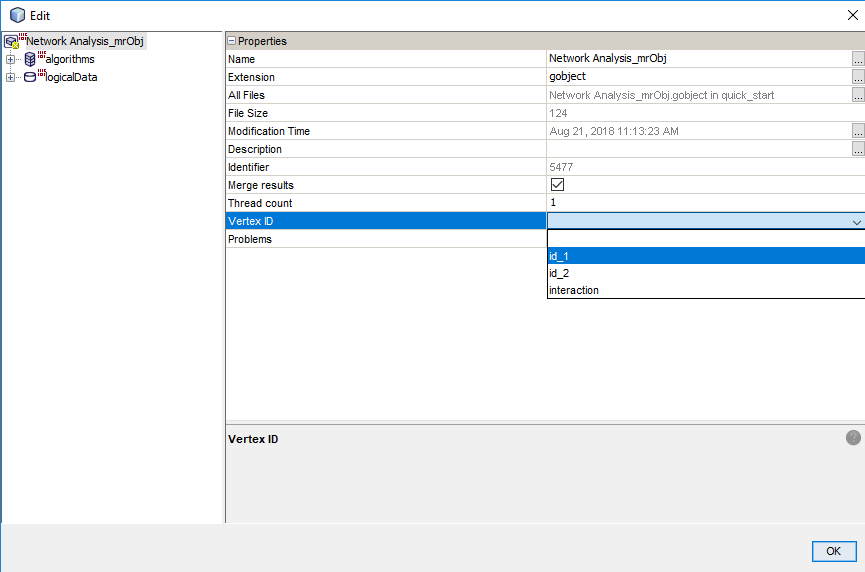
Task: Open ellipsis editor for Description property
Action: tap(857, 149)
